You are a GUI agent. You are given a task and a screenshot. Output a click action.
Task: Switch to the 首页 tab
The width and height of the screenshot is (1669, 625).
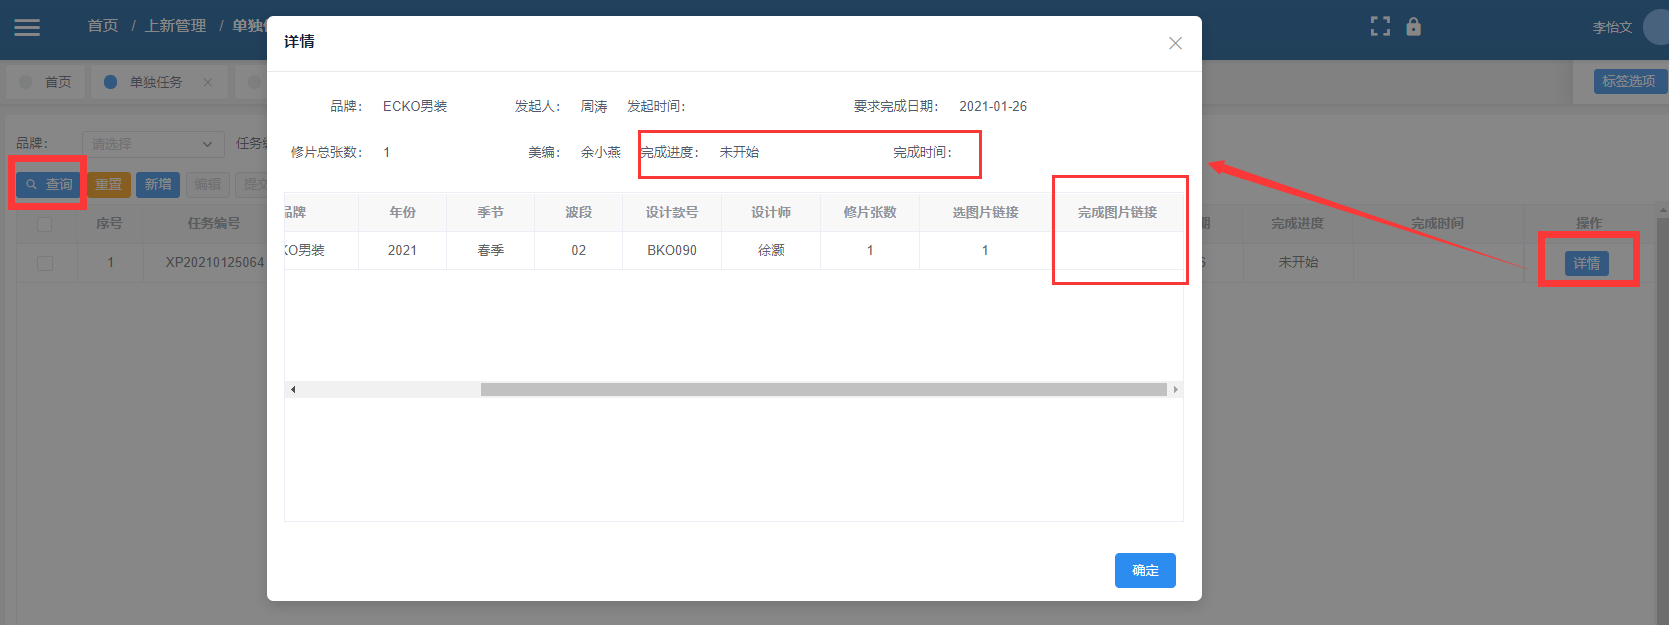(47, 82)
